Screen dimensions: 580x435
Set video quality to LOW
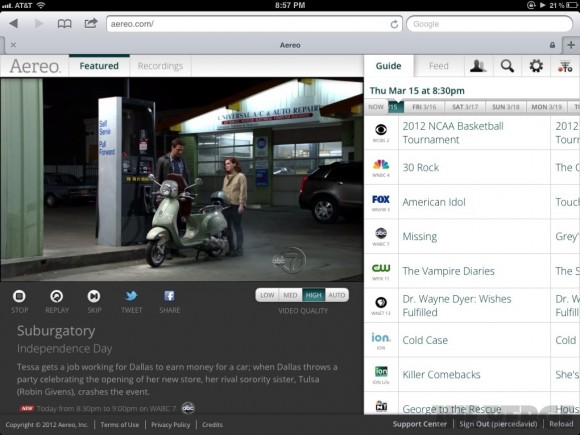click(267, 295)
